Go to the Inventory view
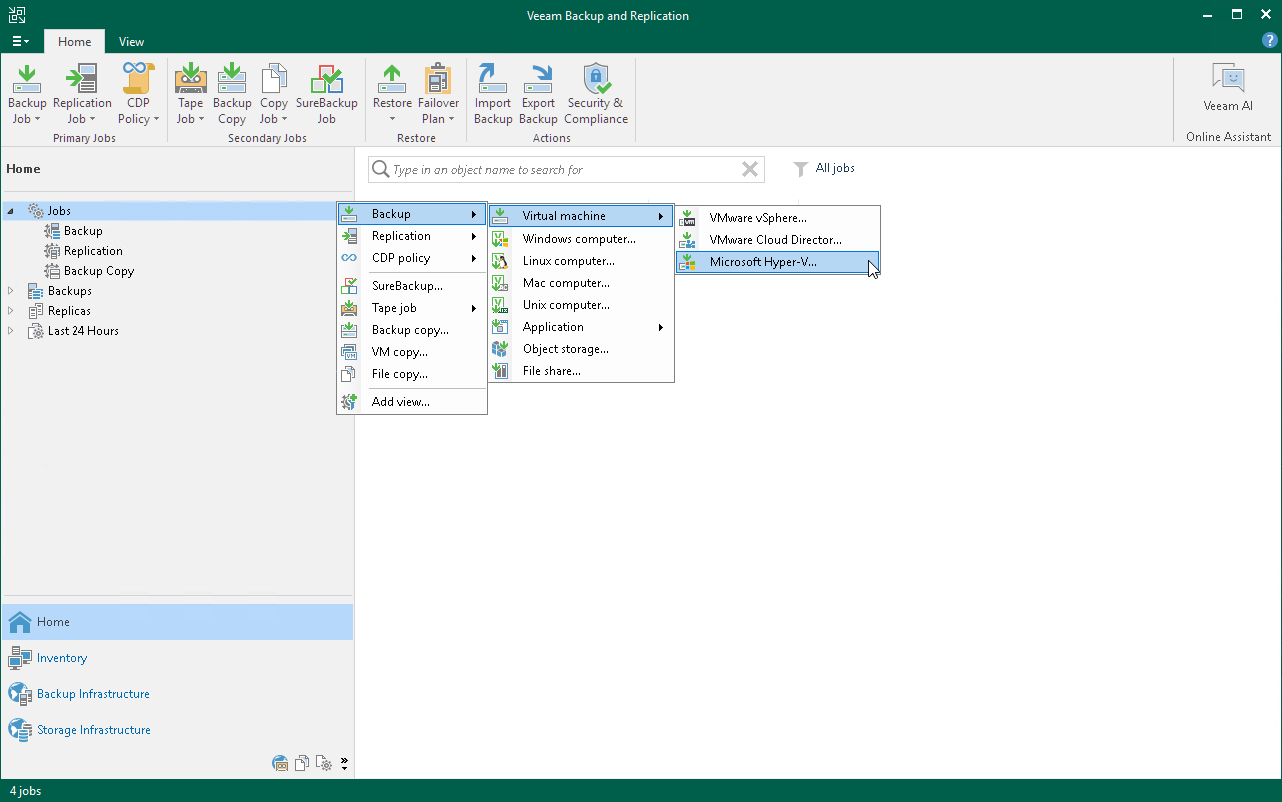 pos(61,658)
